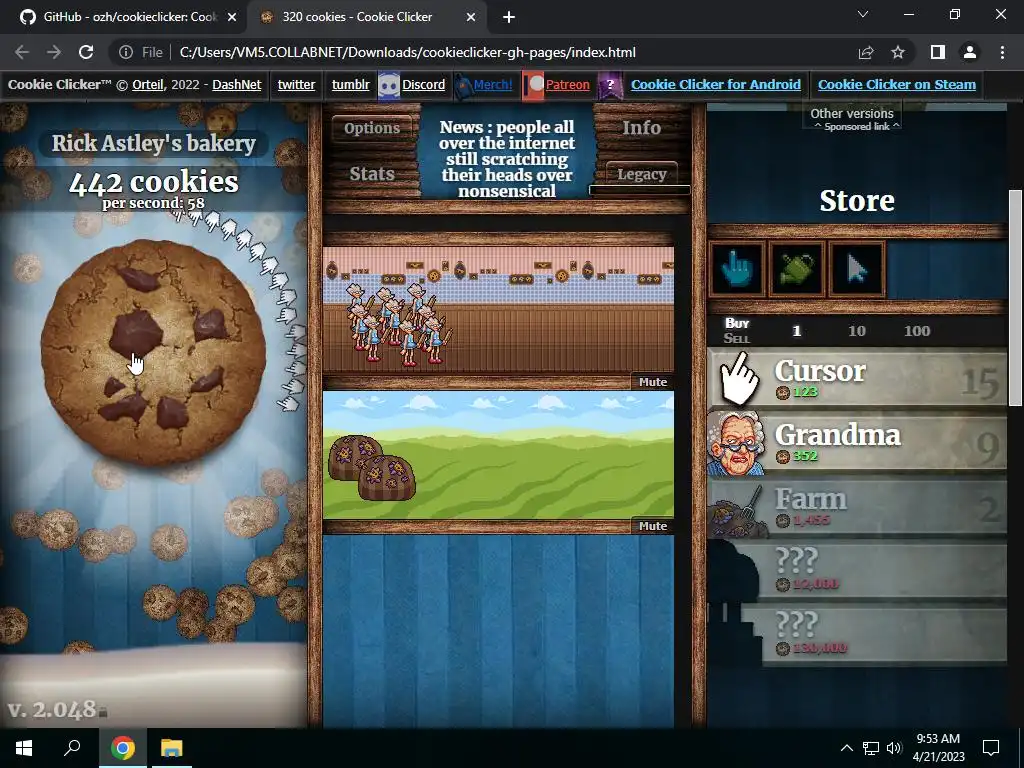Image resolution: width=1024 pixels, height=768 pixels.
Task: Open Windows taskbar search
Action: pos(72,748)
